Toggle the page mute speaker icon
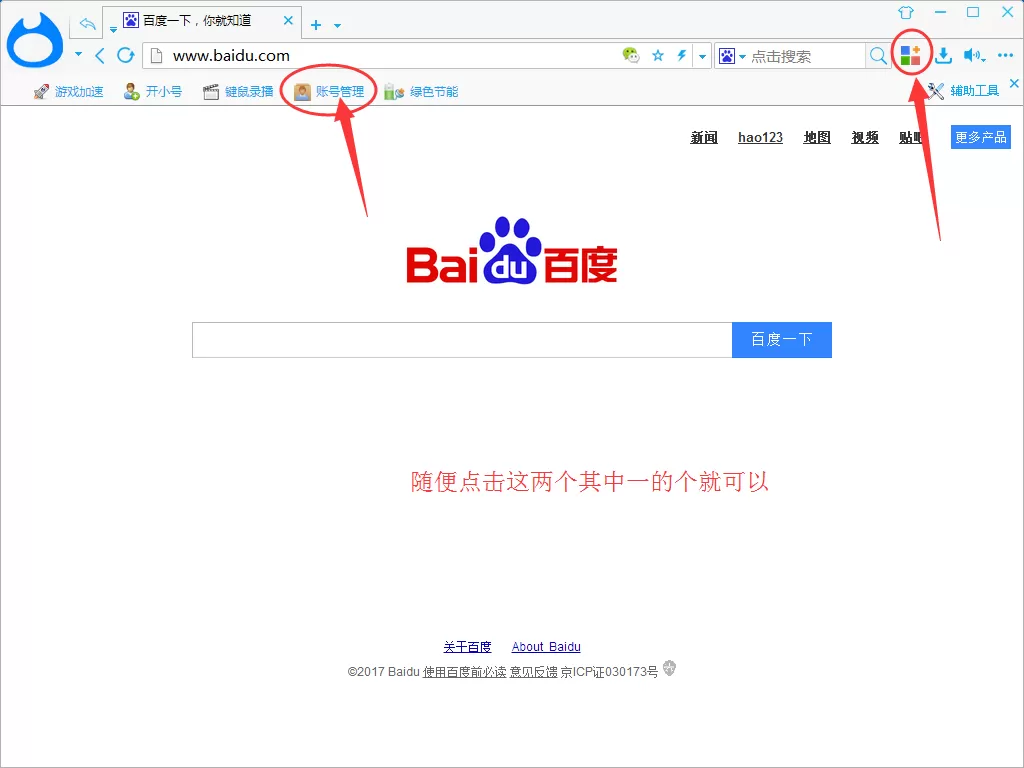The height and width of the screenshot is (768, 1024). tap(974, 56)
